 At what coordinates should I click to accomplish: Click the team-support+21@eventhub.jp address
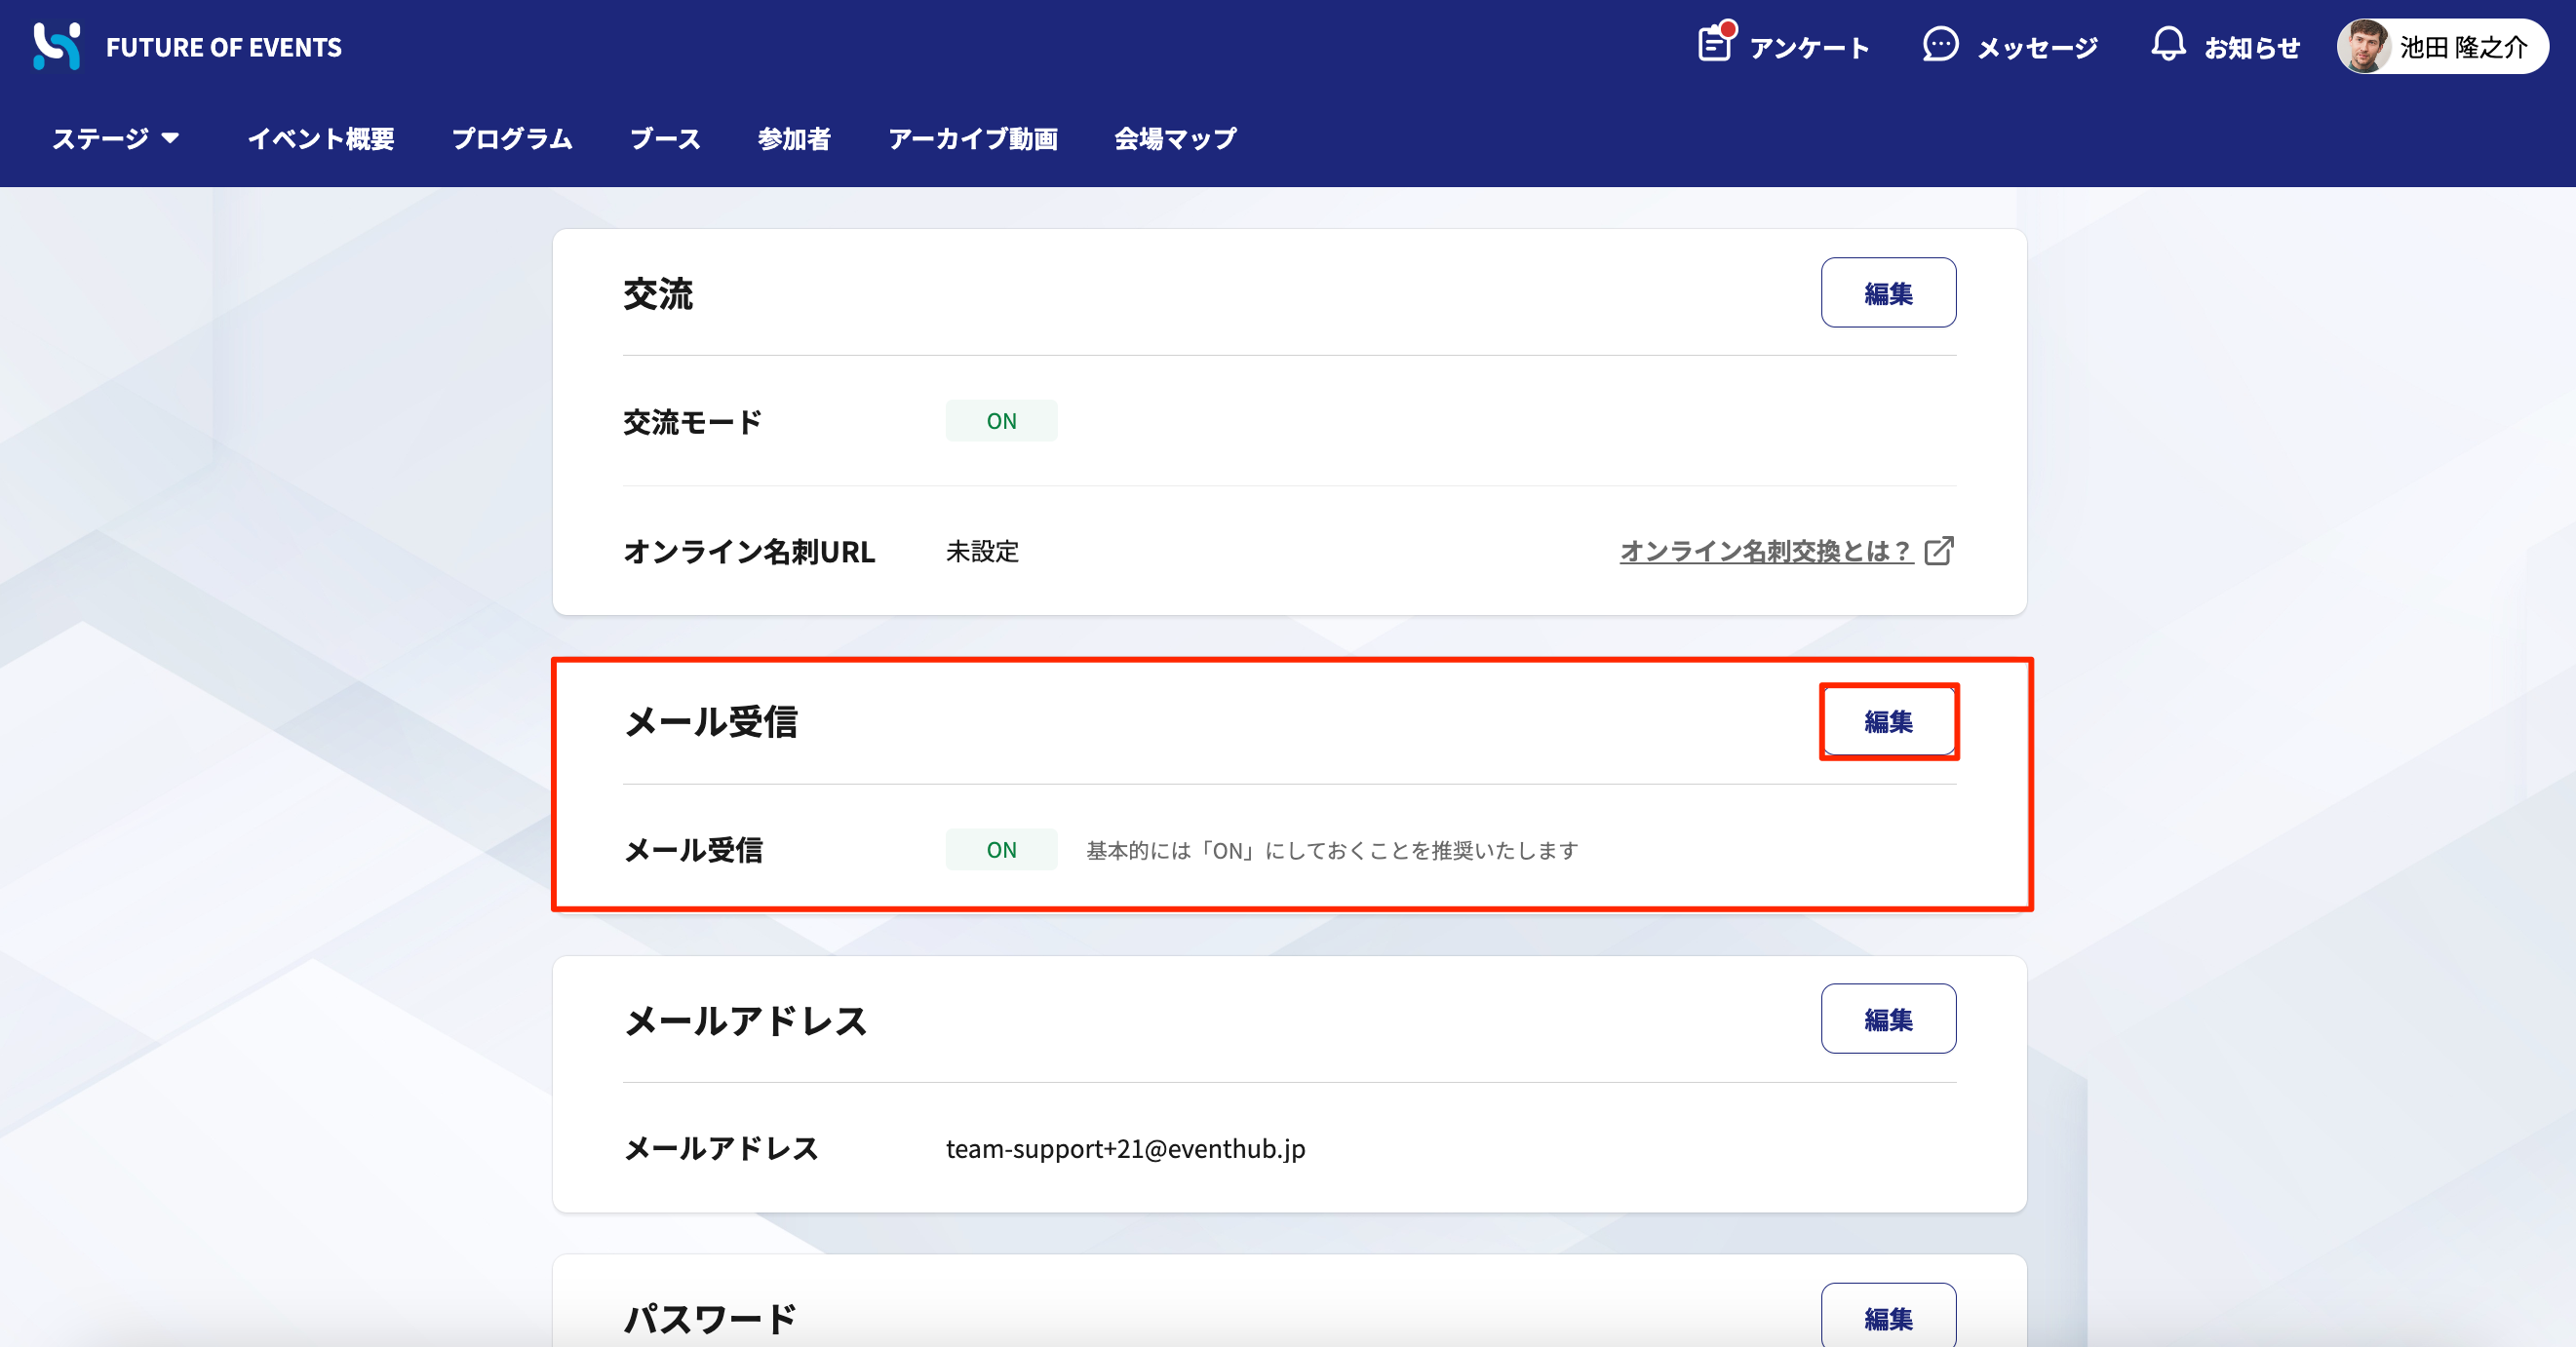coord(1125,1149)
